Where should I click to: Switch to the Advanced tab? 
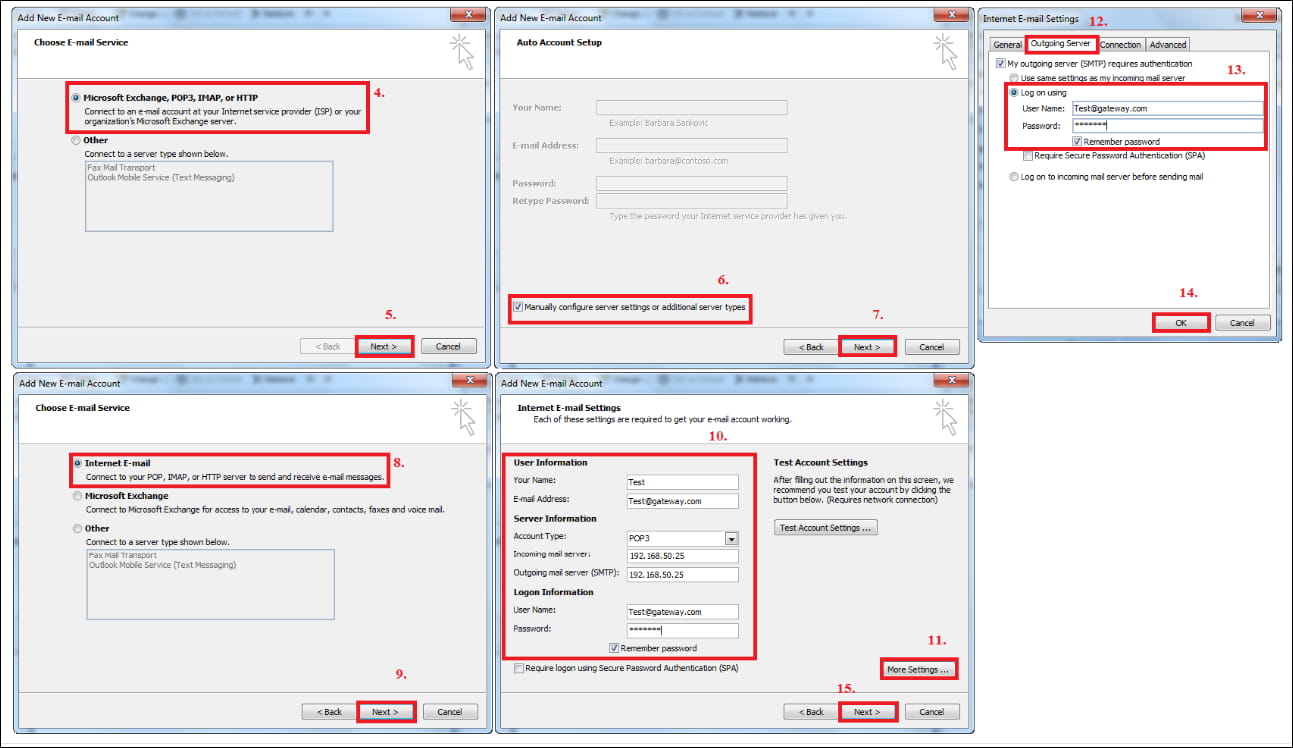point(1167,44)
